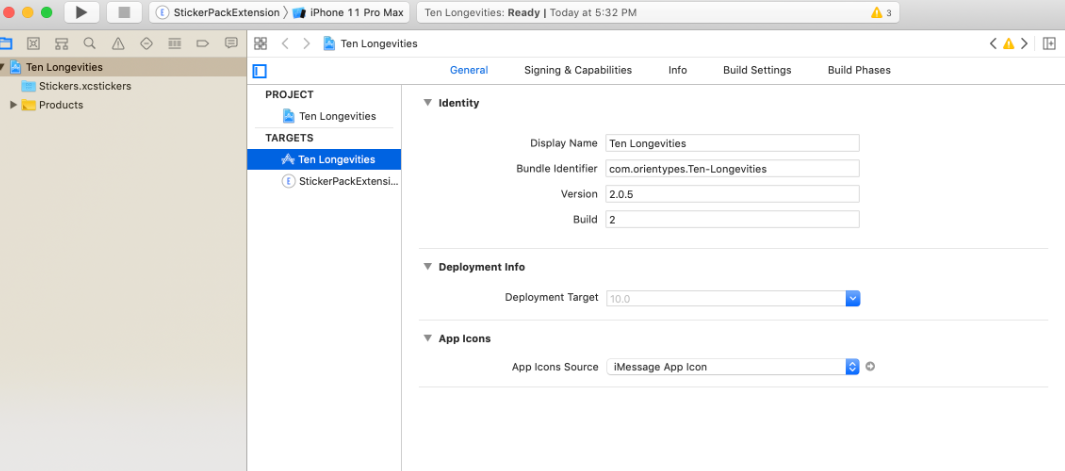
Task: Click the Bundle Identifier field
Action: 732,169
